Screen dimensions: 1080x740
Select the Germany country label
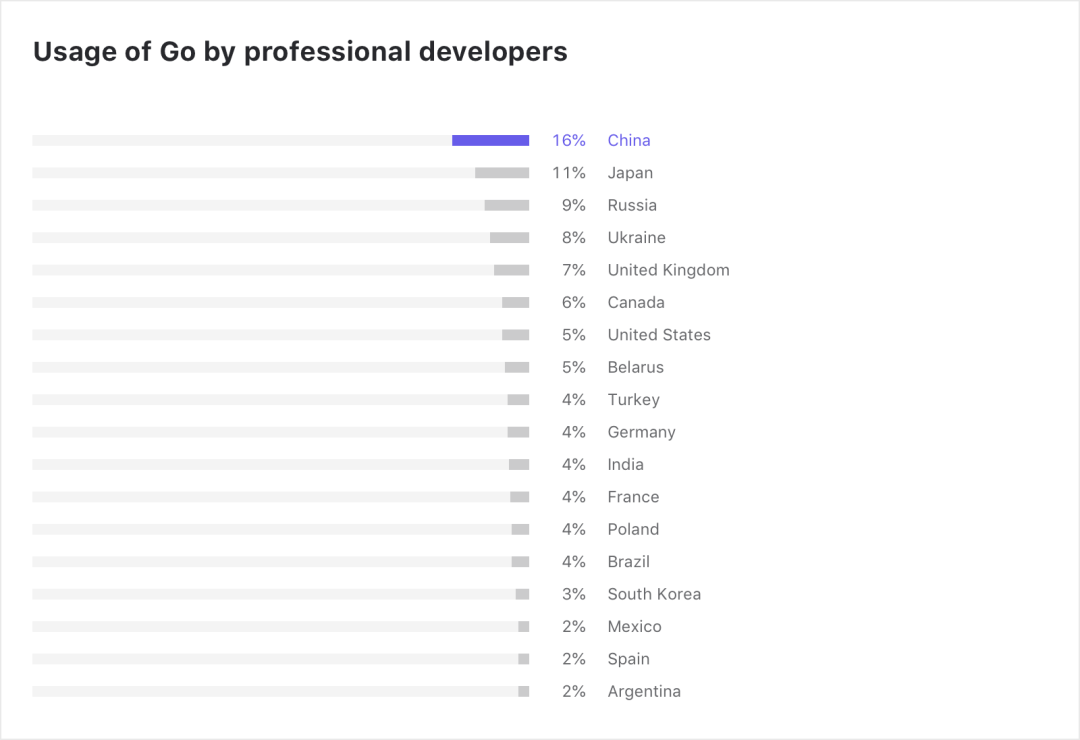pyautogui.click(x=641, y=432)
